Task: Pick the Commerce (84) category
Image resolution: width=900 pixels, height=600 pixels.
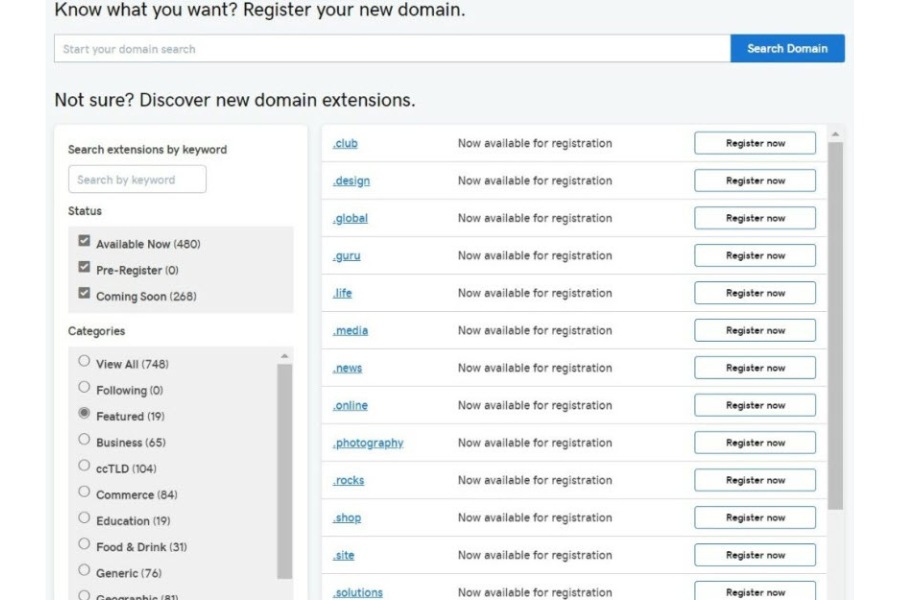Action: click(84, 491)
